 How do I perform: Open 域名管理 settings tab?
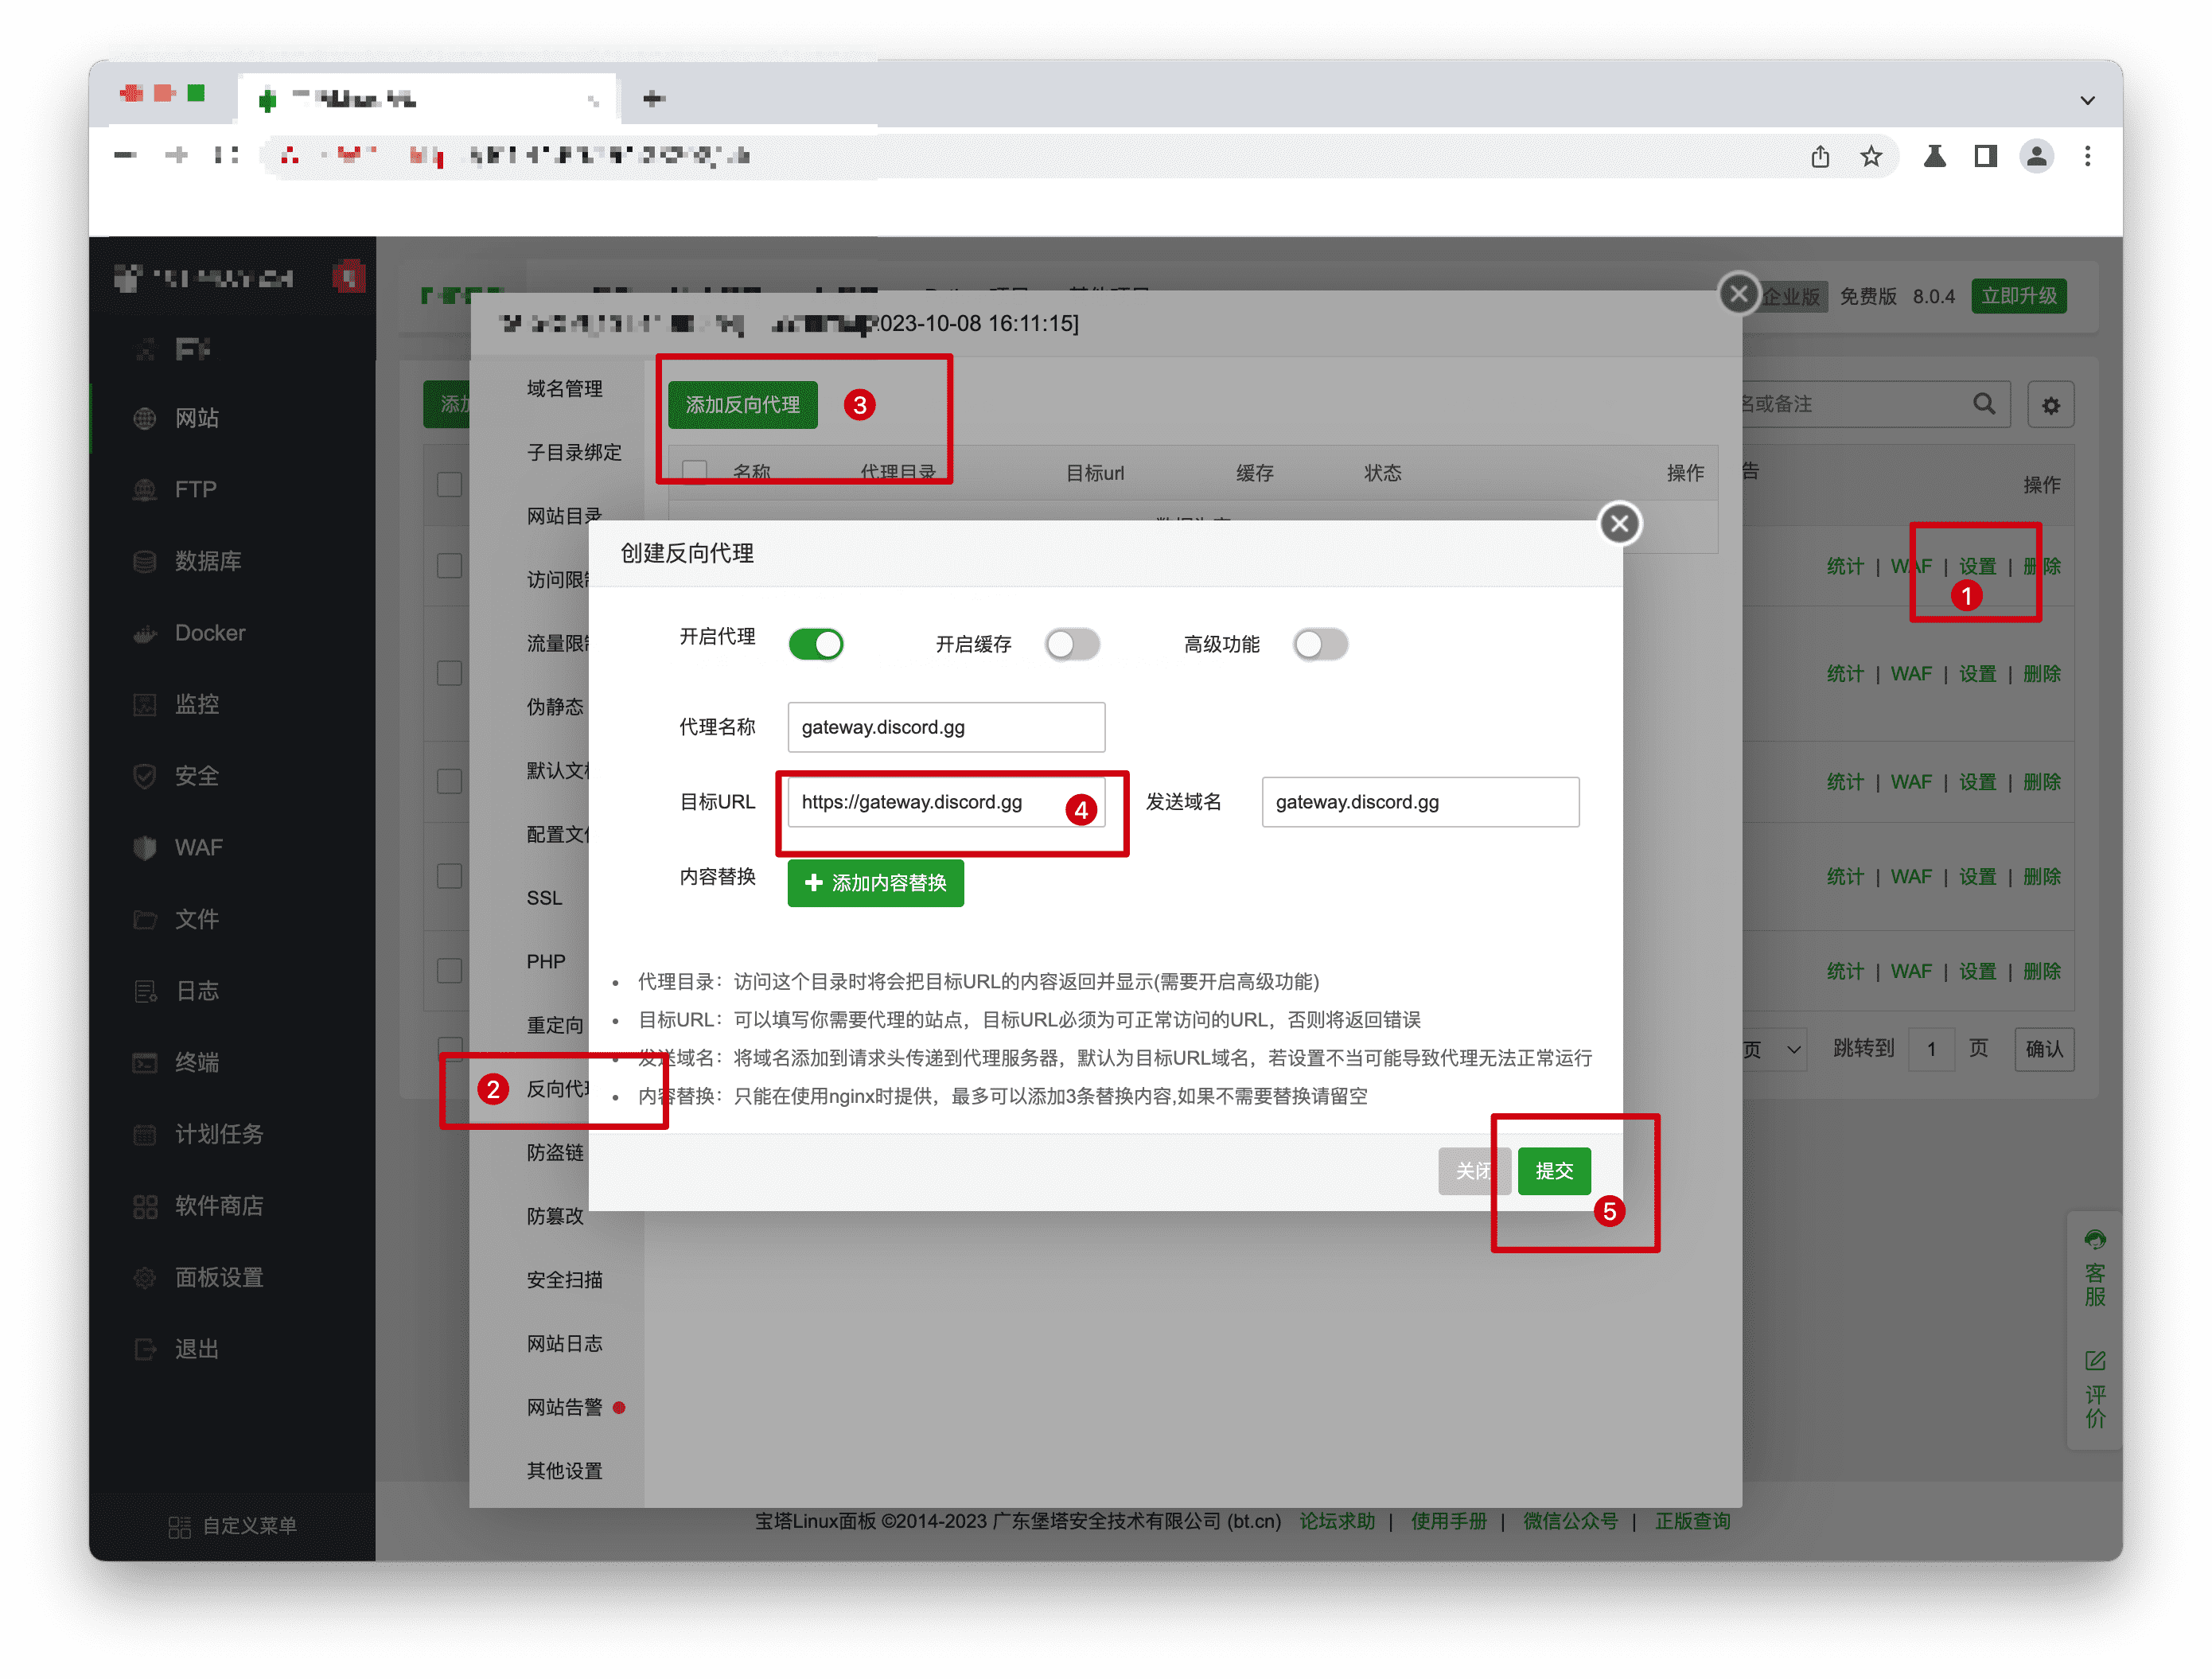tap(565, 389)
